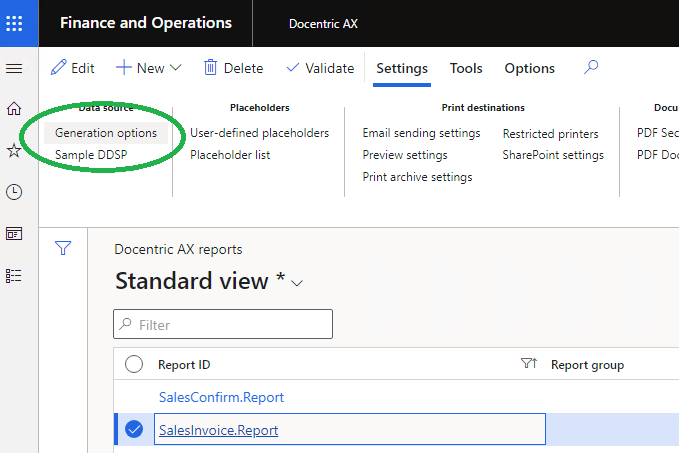Open Placeholder list

click(x=230, y=155)
